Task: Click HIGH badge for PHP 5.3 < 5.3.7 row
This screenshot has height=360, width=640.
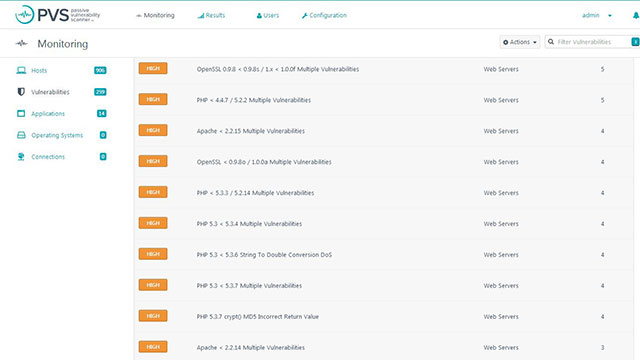Action: pos(153,285)
